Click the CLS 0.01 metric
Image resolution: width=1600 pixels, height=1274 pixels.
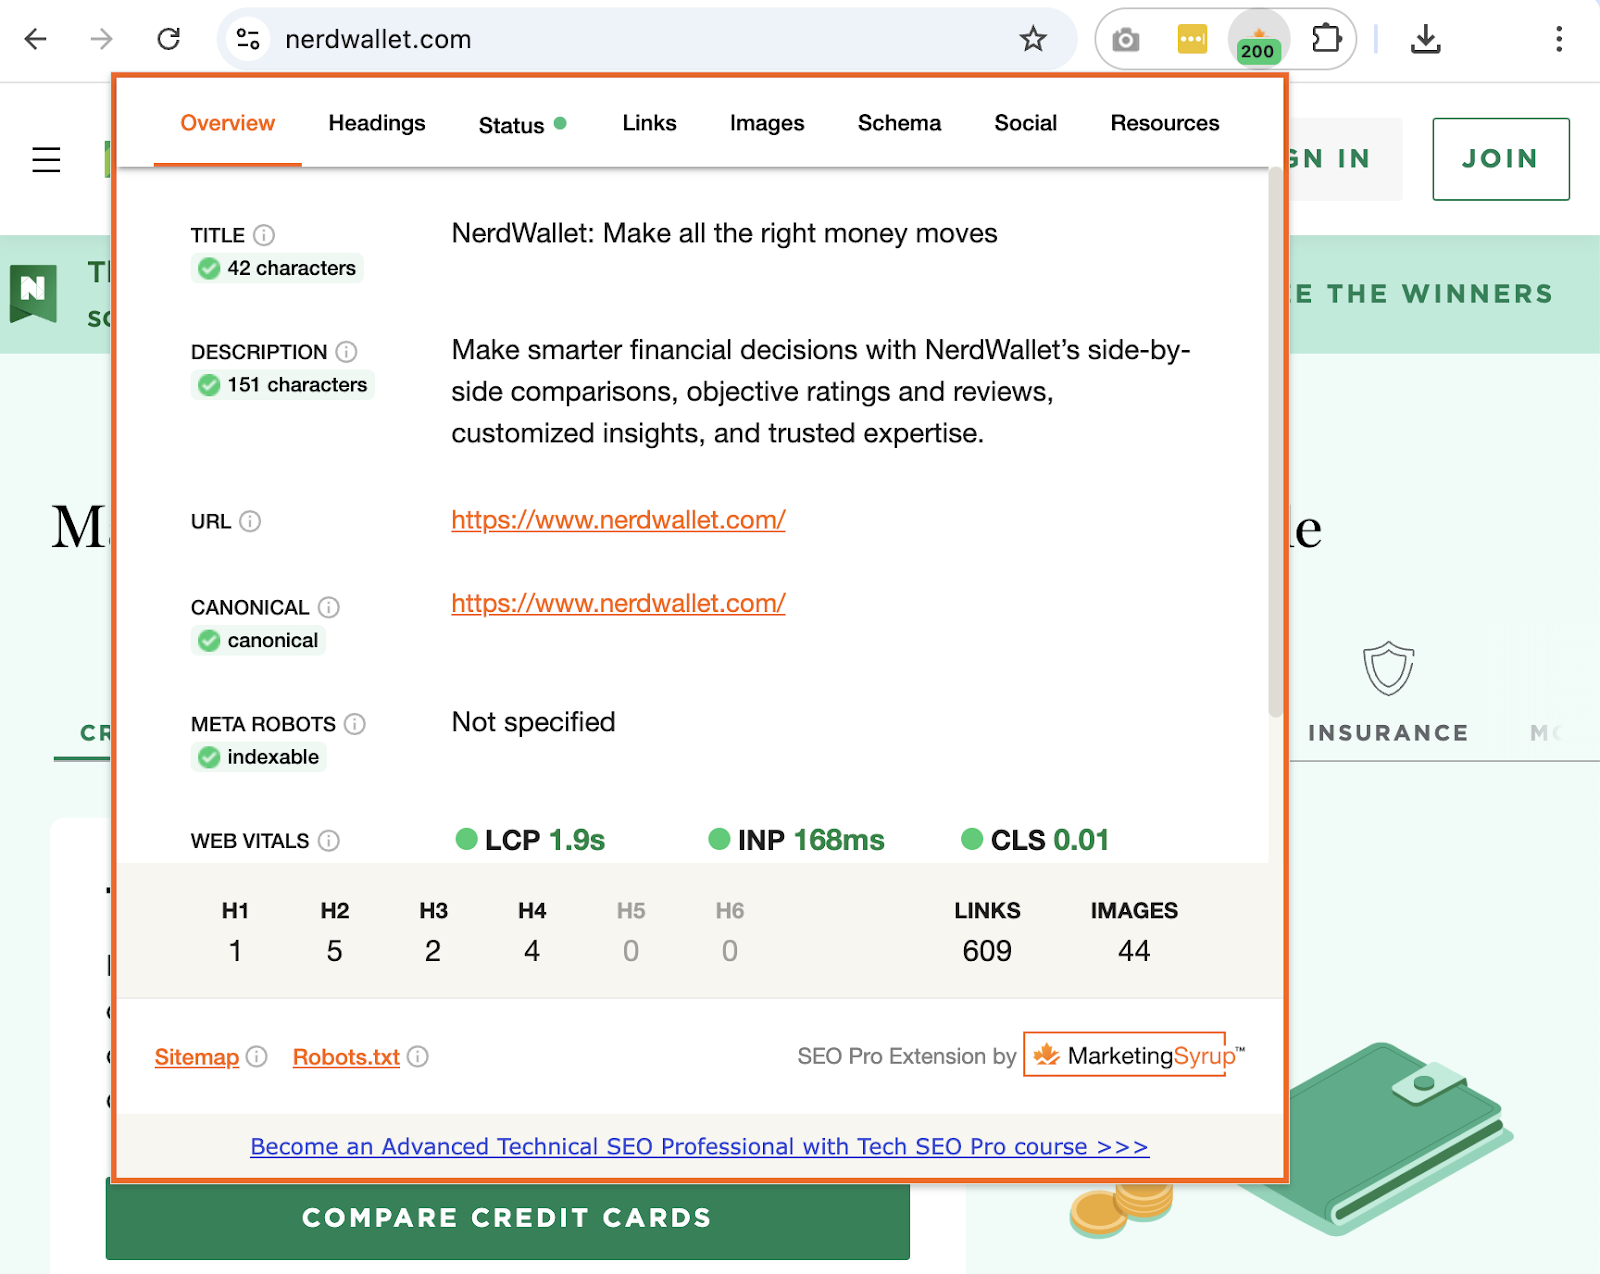(1035, 840)
